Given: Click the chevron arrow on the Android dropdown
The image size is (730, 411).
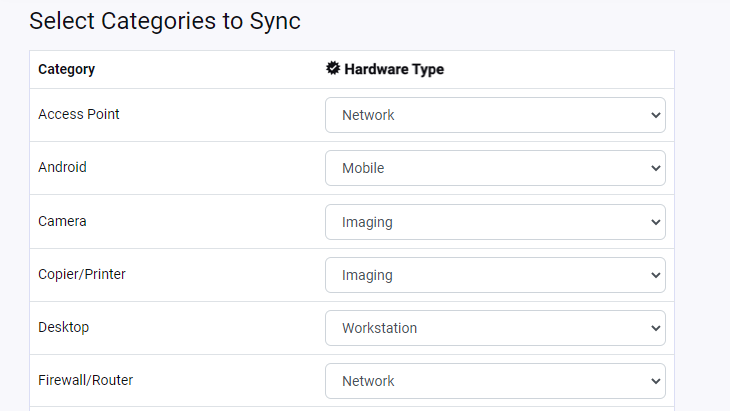Looking at the screenshot, I should tap(656, 168).
